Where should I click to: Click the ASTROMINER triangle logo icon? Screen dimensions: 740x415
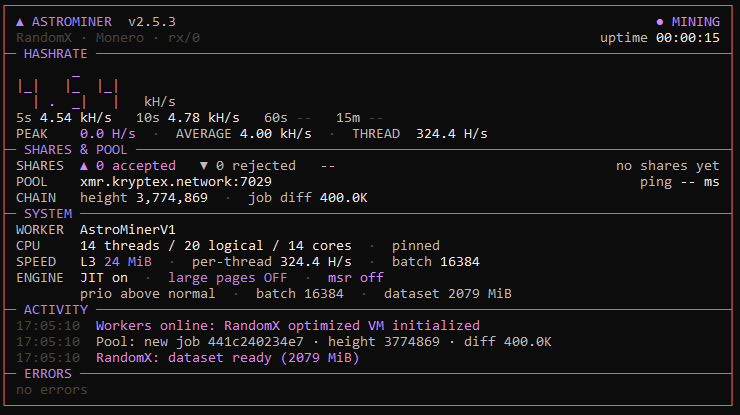tap(20, 22)
